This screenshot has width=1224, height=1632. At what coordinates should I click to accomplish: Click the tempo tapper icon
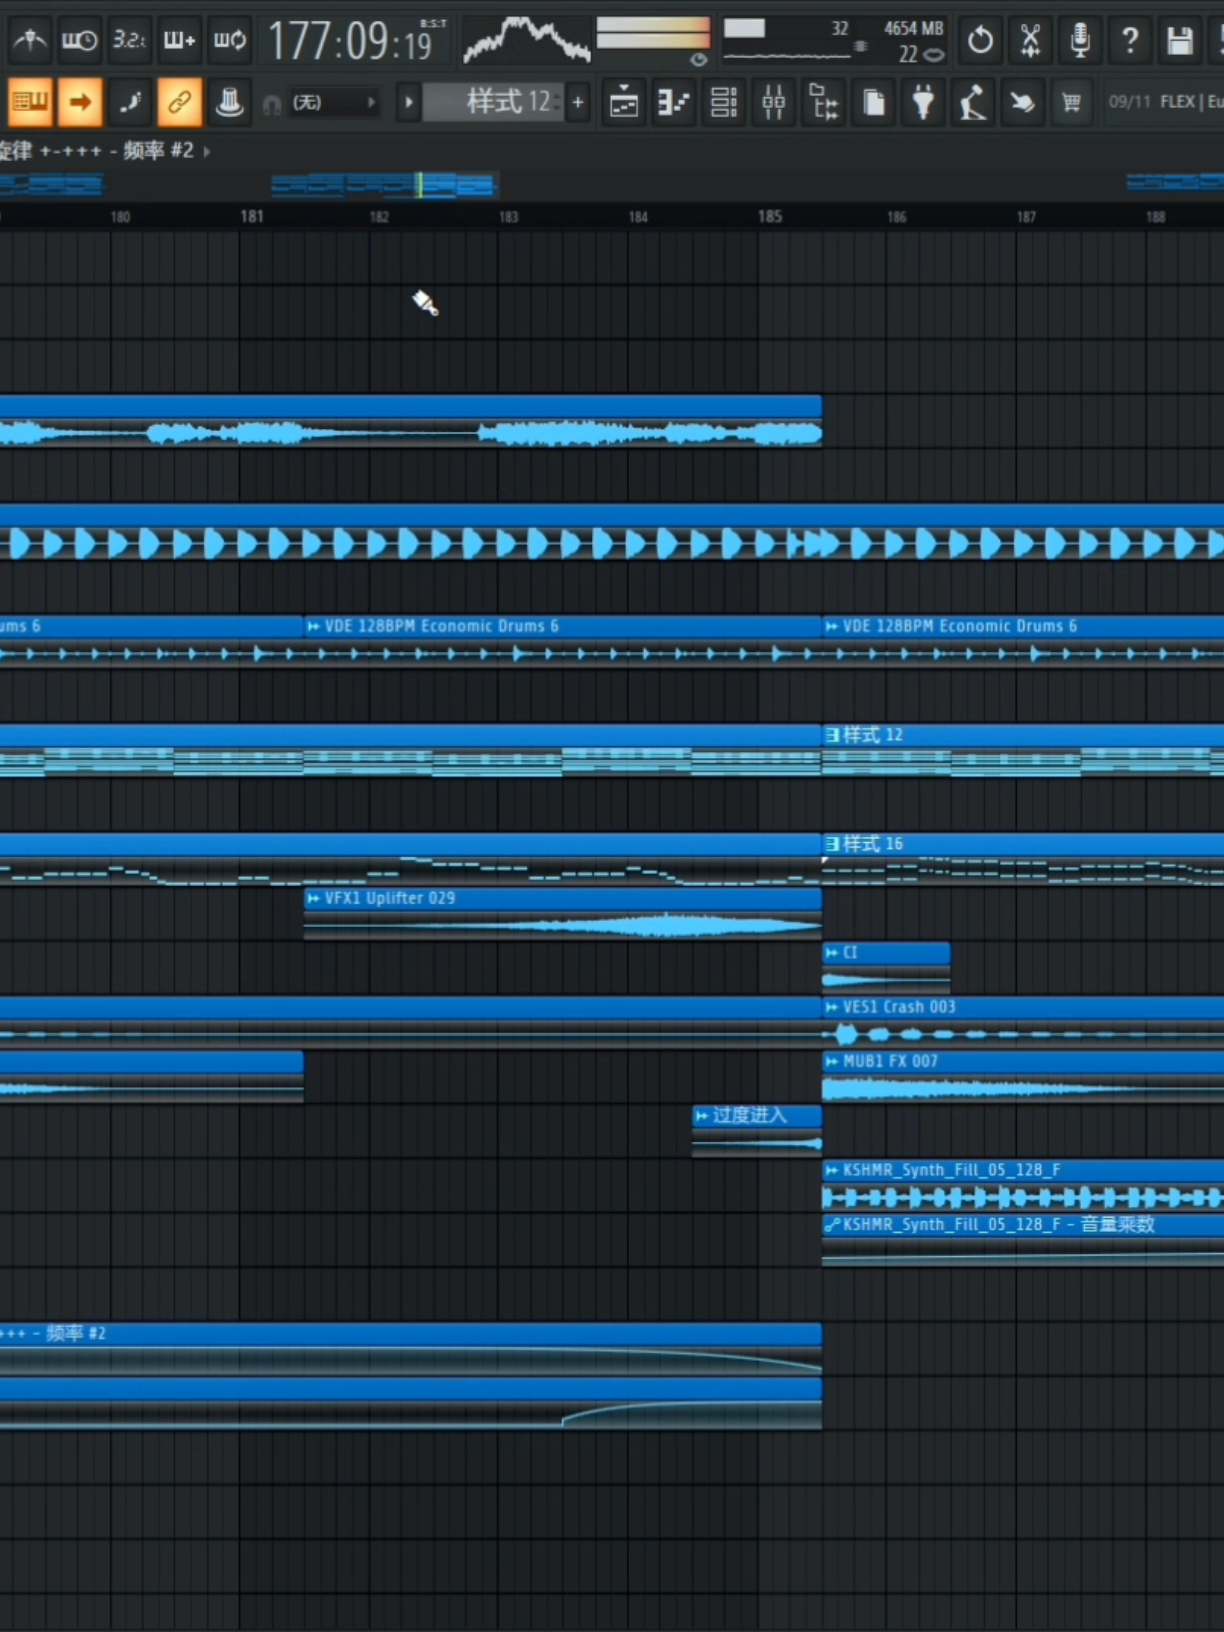tap(973, 102)
